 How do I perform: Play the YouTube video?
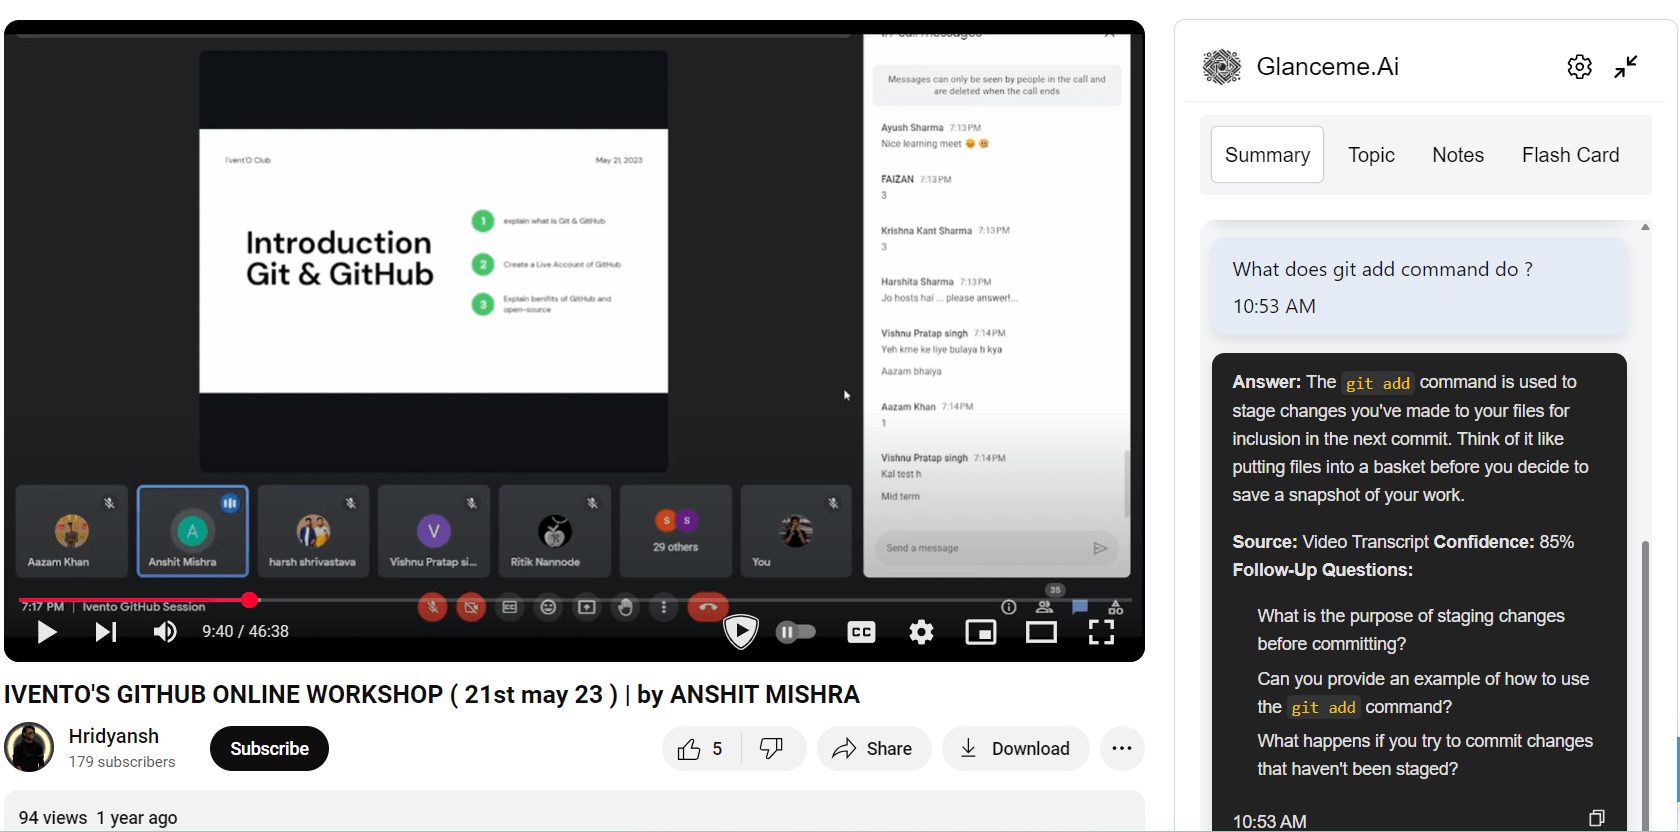point(46,632)
